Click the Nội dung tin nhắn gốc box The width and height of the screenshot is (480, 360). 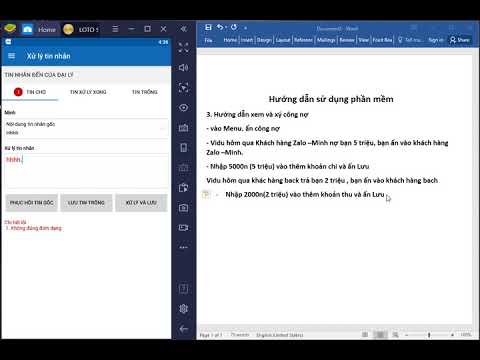[x=86, y=128]
